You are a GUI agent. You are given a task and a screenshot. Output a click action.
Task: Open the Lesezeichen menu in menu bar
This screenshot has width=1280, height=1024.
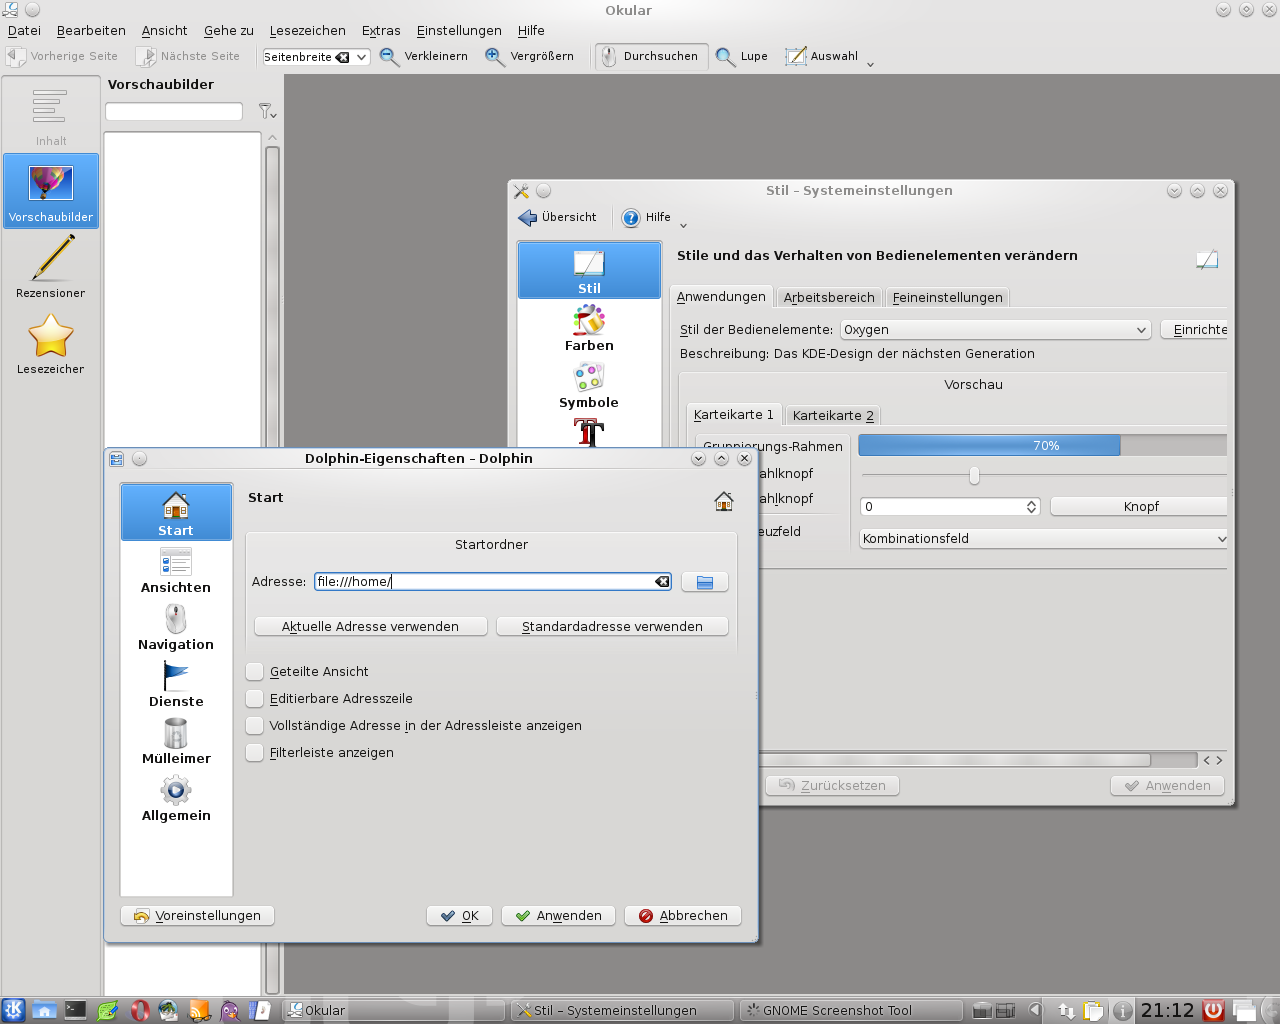(308, 31)
